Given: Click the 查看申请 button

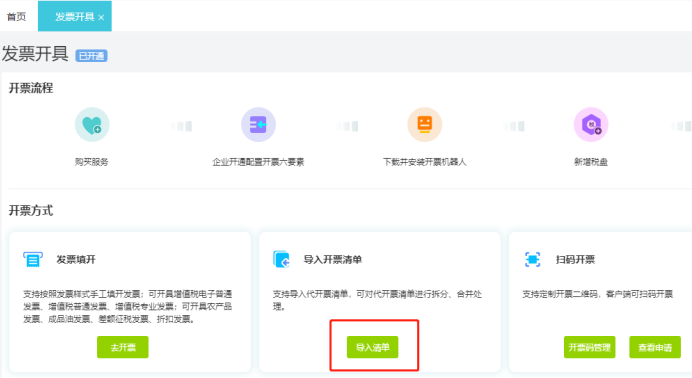Looking at the screenshot, I should pyautogui.click(x=655, y=347).
